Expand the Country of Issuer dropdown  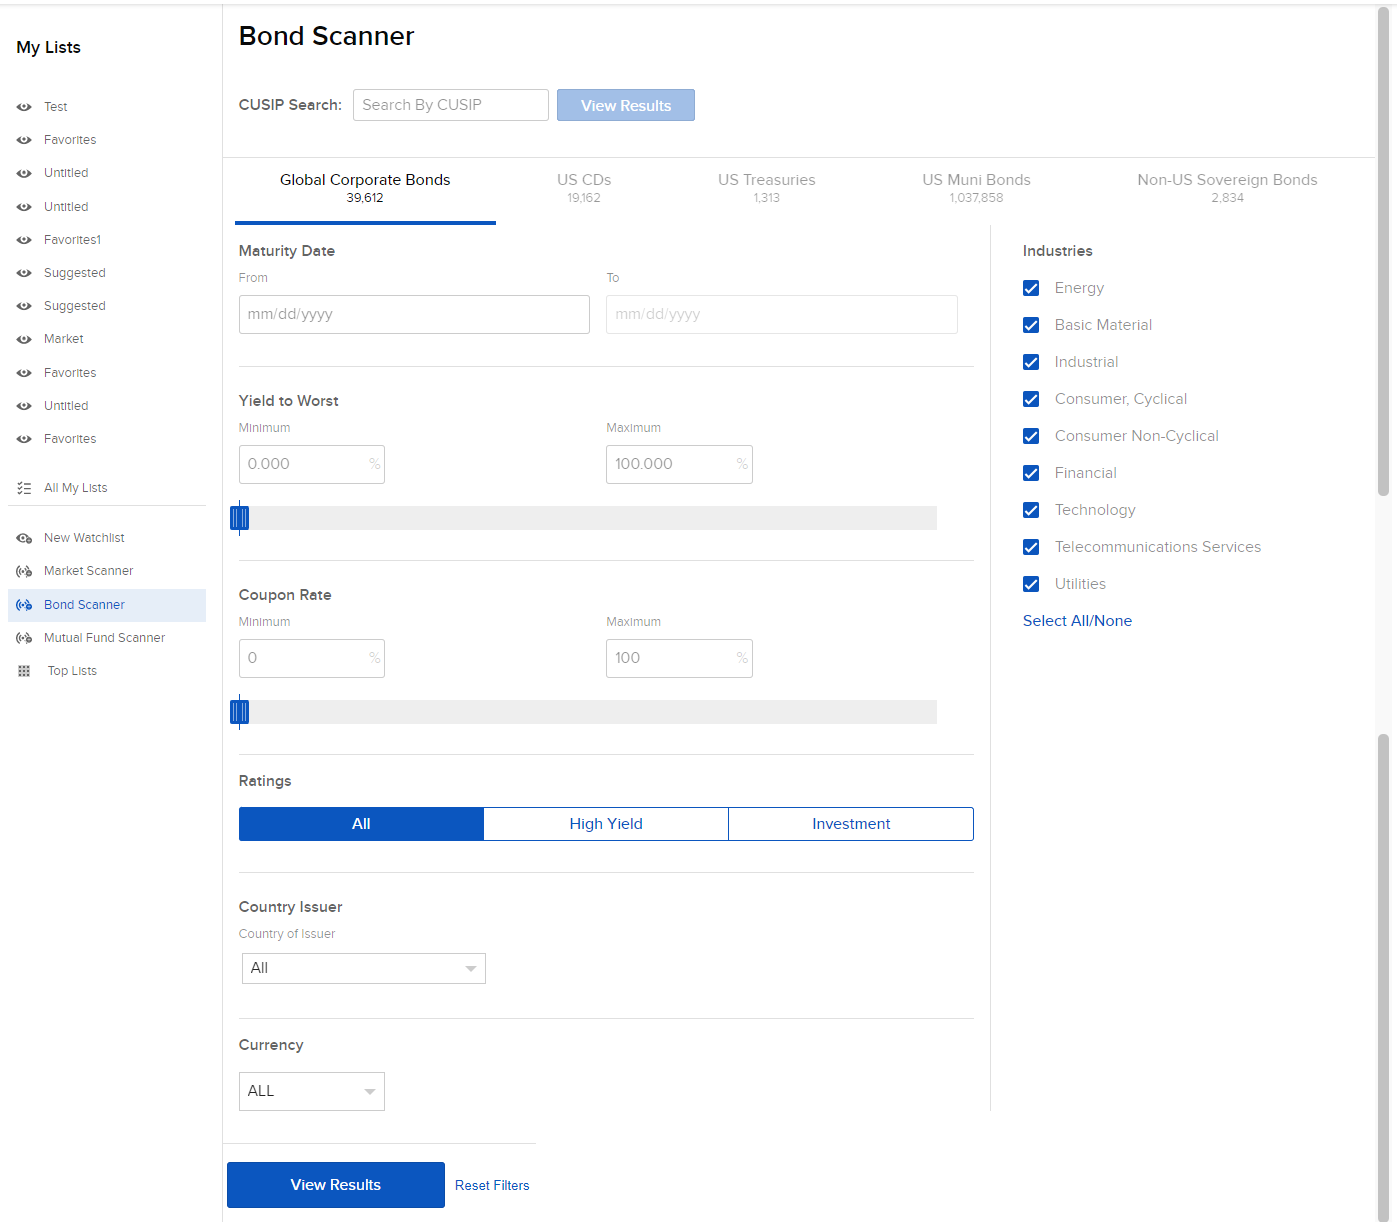363,968
